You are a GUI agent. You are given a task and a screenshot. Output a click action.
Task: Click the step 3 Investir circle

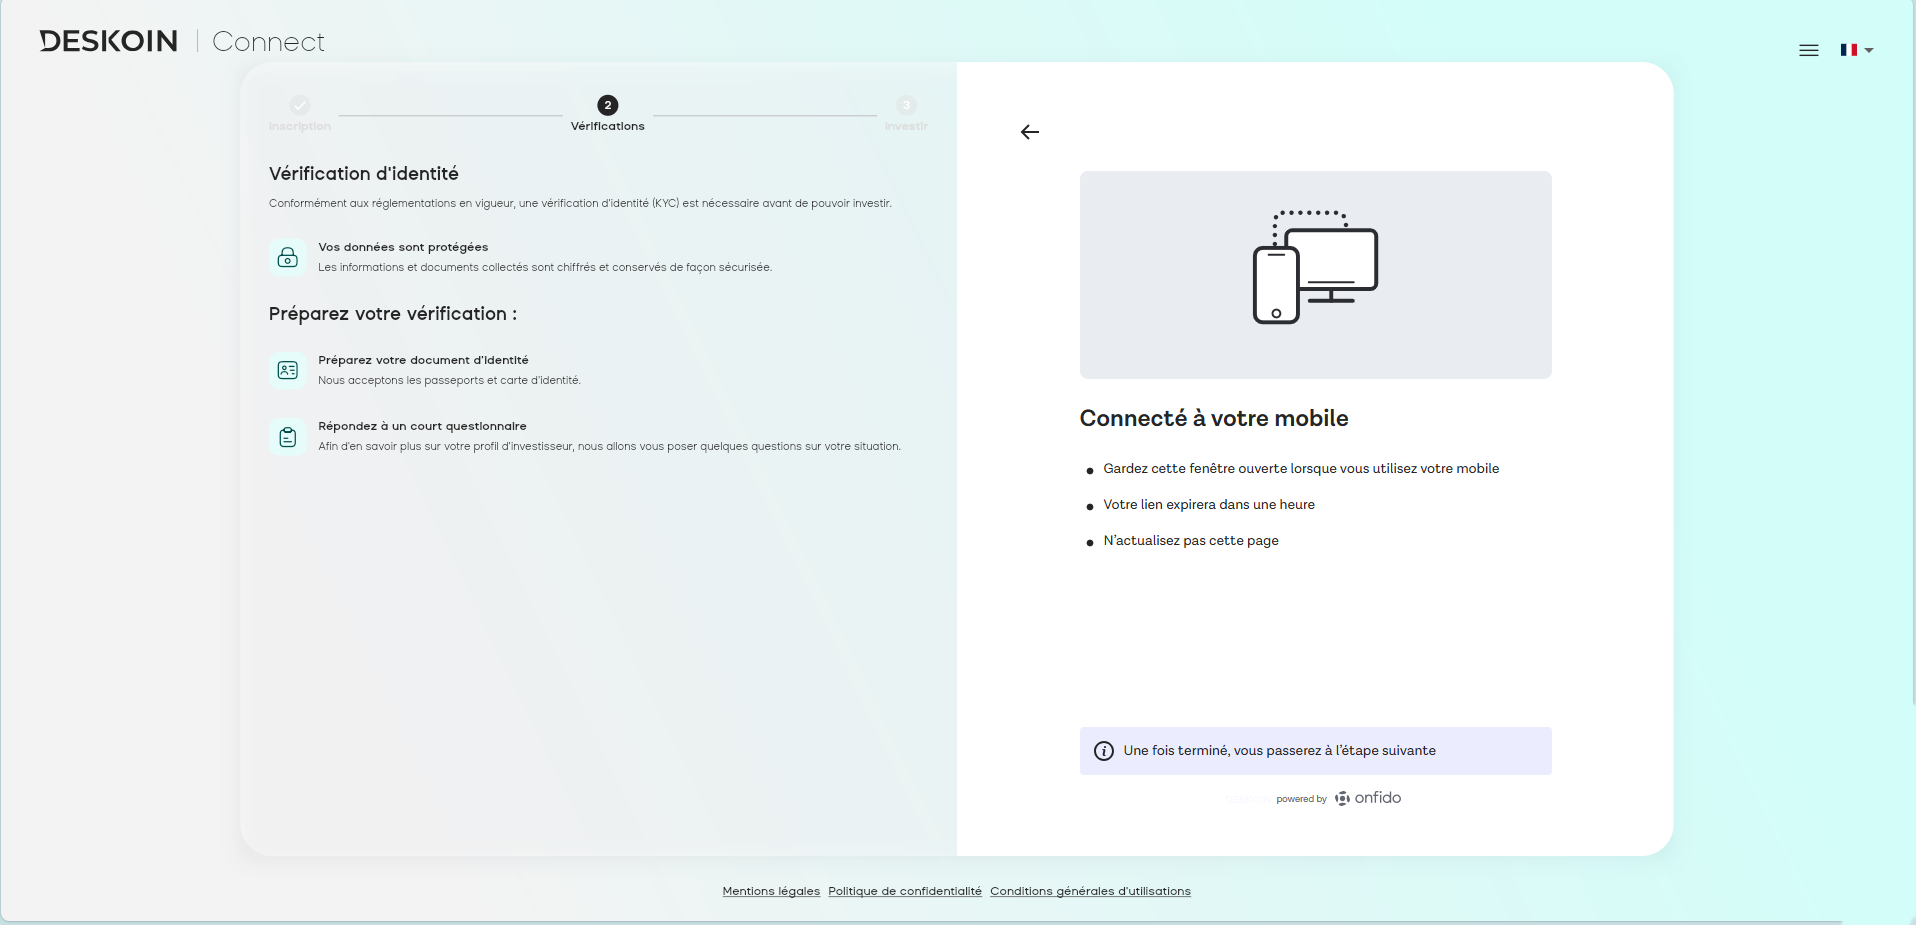(x=906, y=104)
